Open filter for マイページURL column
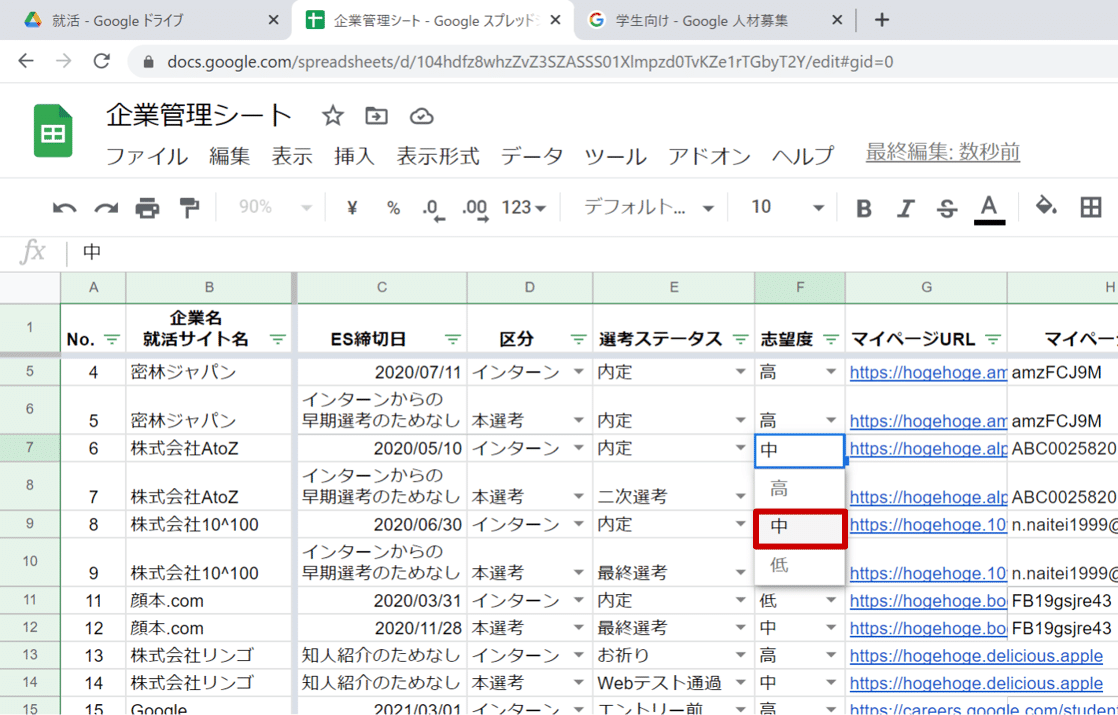 pos(993,339)
